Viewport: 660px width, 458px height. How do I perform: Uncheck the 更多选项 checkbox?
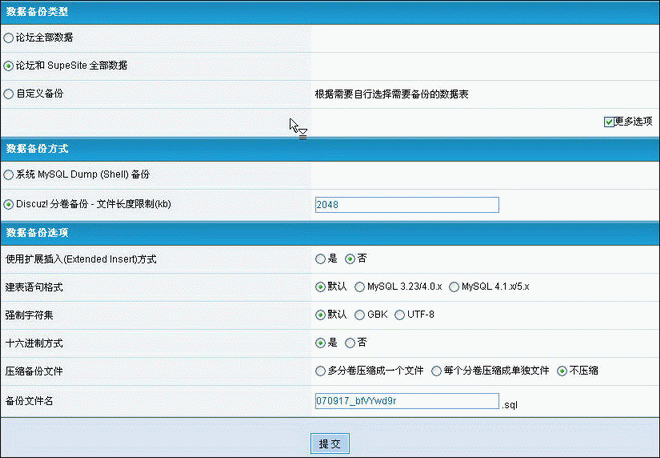[609, 122]
